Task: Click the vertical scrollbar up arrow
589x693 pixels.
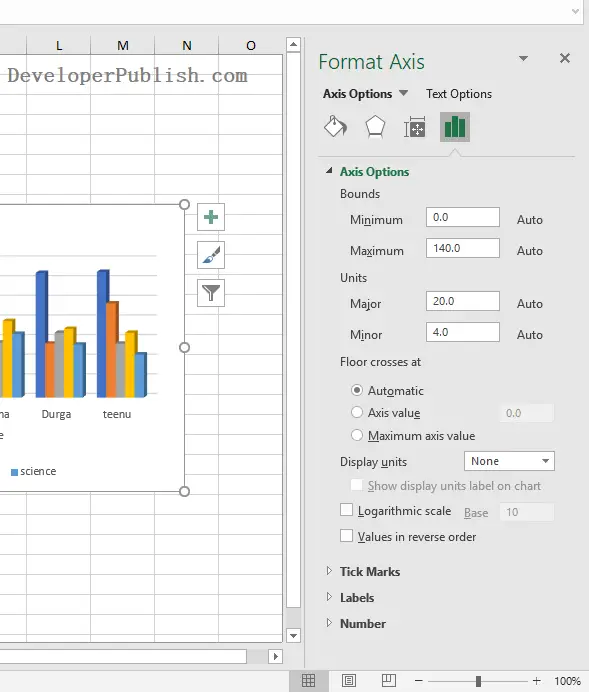Action: 293,45
